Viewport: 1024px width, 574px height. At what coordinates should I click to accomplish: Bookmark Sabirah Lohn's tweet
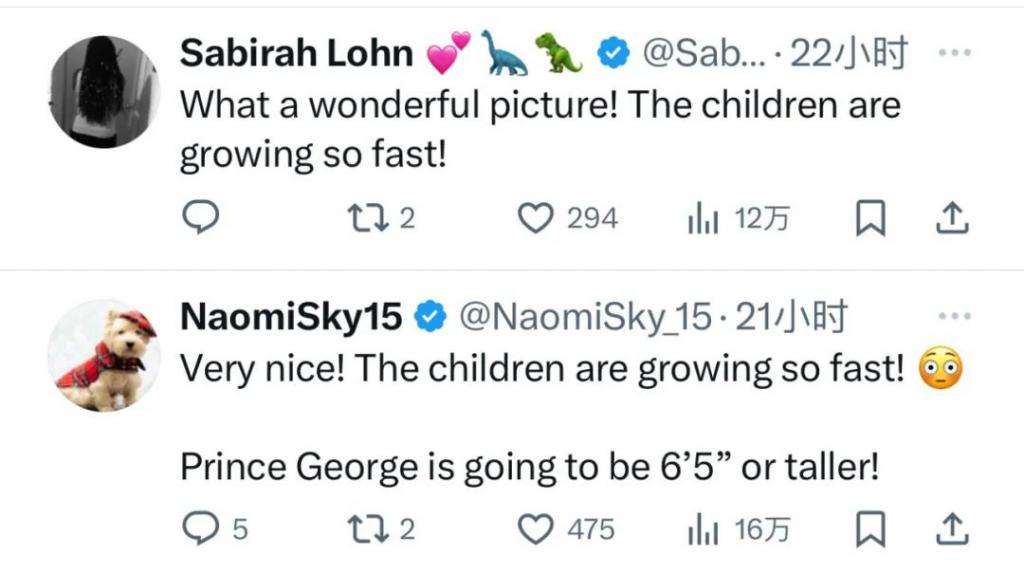tap(871, 218)
